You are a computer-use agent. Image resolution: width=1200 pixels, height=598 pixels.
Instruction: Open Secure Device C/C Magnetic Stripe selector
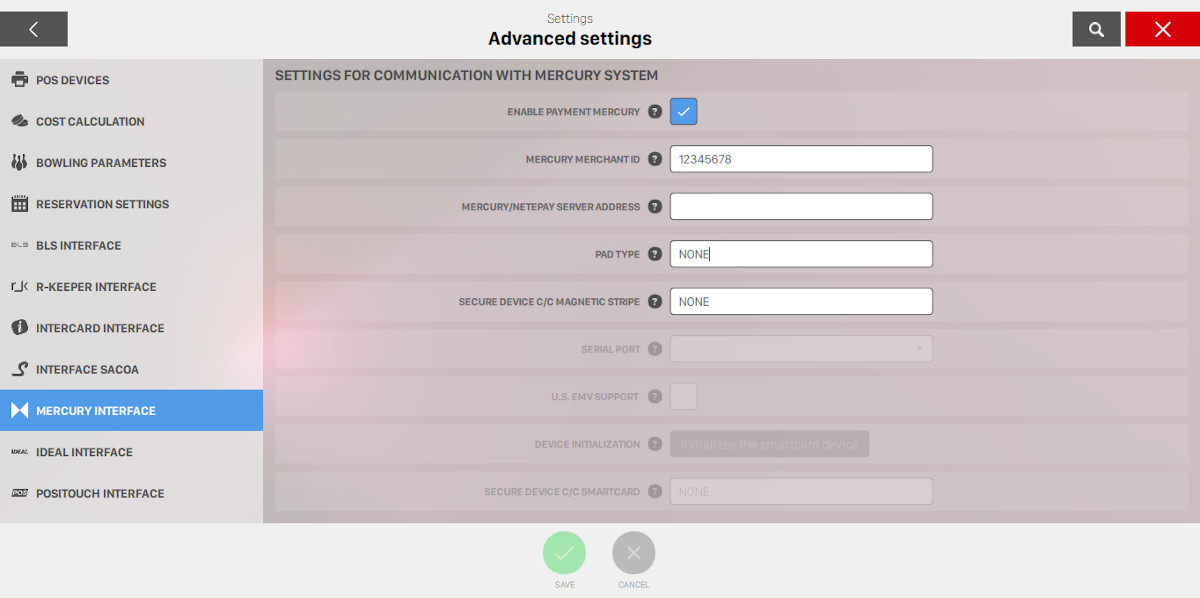(801, 302)
